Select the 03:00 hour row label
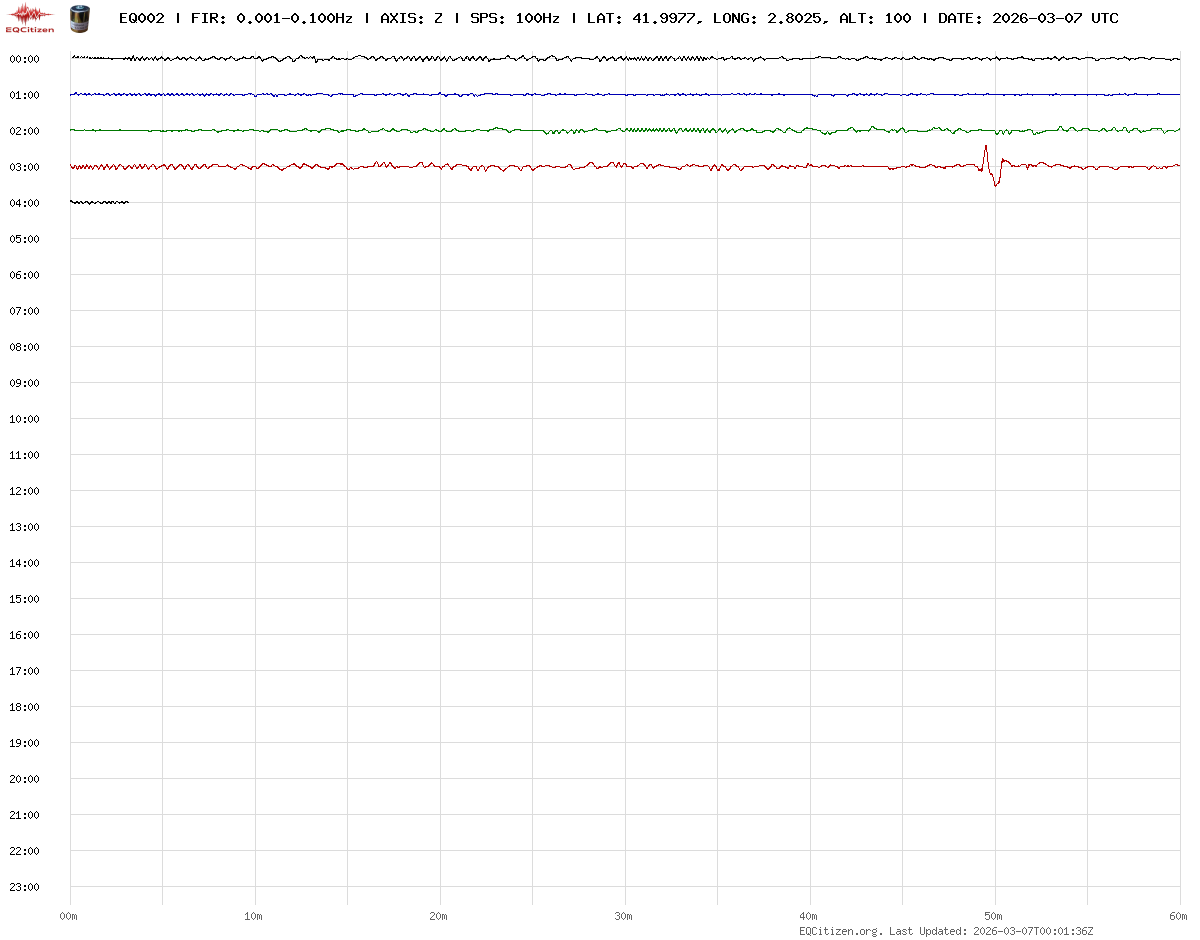This screenshot has height=940, width=1200. tap(24, 167)
